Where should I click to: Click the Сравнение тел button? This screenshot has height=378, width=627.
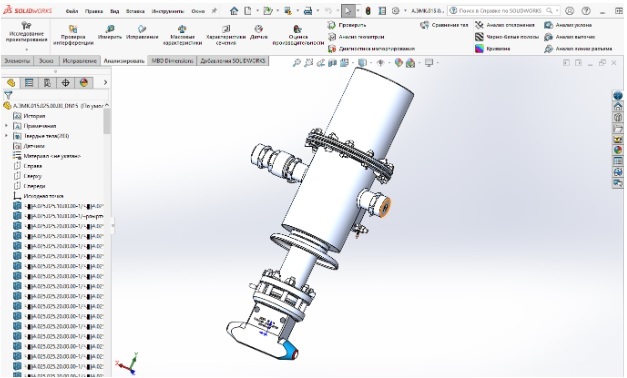tap(444, 25)
